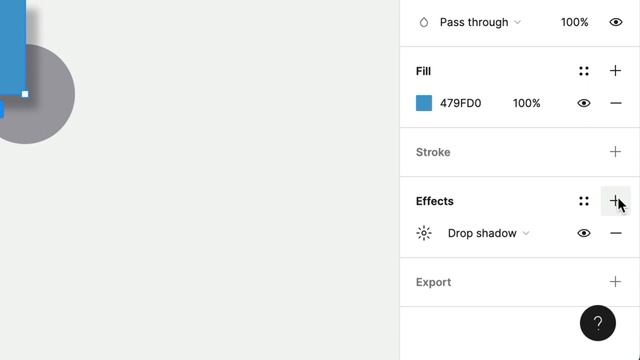The image size is (640, 360).
Task: Click the layer blend mode droplet icon
Action: coord(424,22)
